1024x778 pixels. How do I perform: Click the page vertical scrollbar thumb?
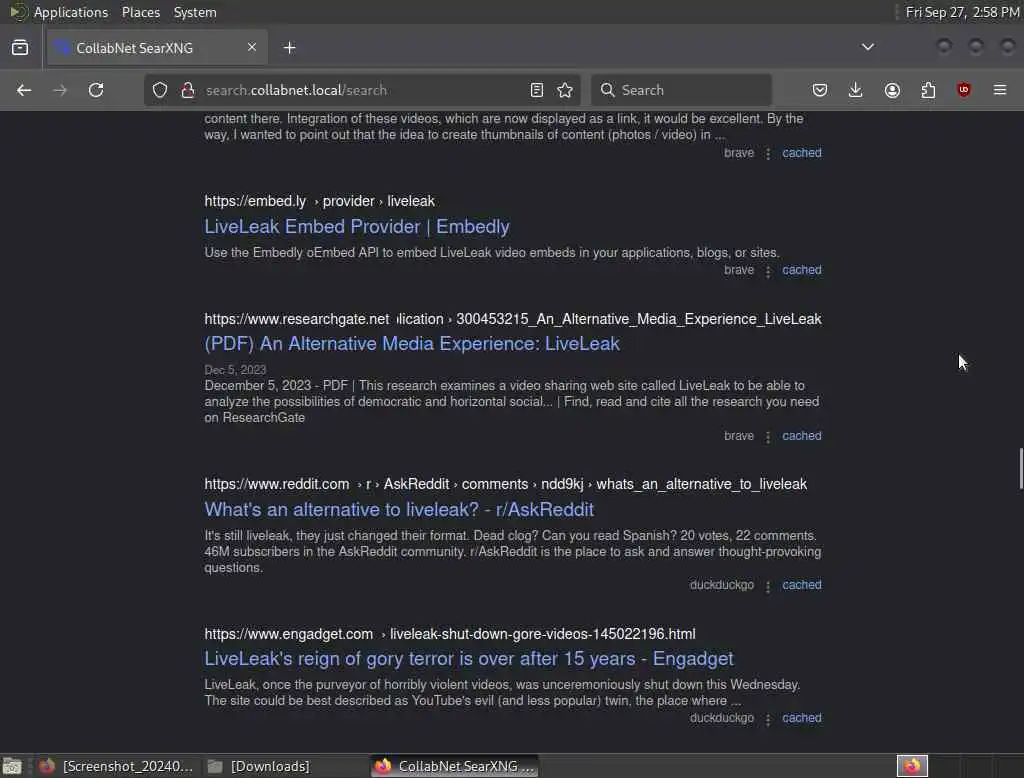point(1020,468)
